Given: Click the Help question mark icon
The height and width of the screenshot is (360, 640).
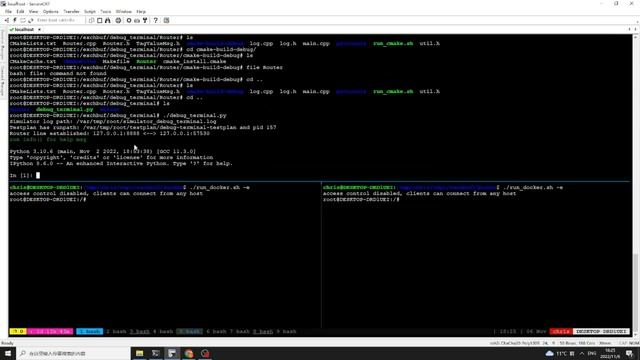Looking at the screenshot, I should click(x=156, y=20).
